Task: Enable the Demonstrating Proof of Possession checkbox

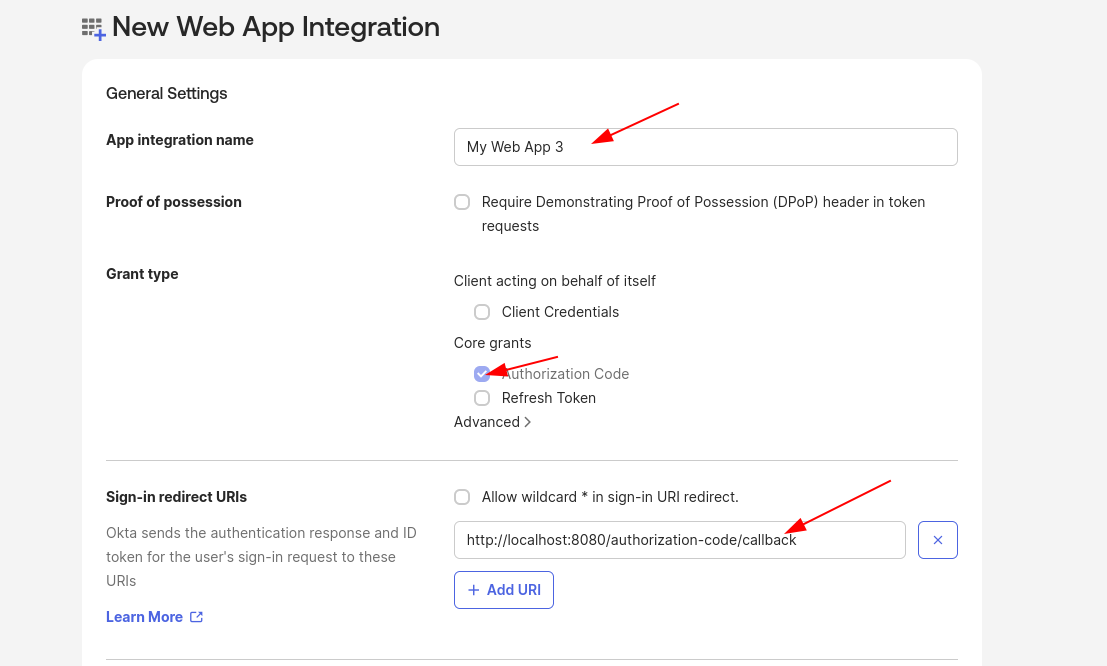Action: click(x=462, y=202)
